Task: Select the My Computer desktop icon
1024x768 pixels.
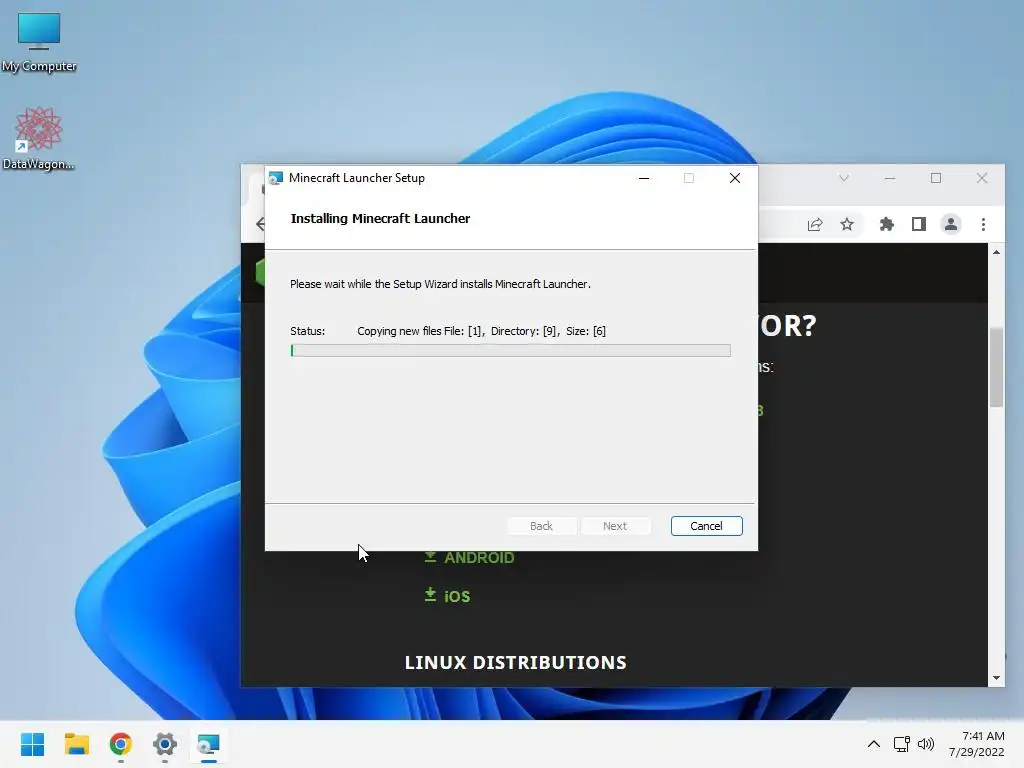Action: click(39, 42)
